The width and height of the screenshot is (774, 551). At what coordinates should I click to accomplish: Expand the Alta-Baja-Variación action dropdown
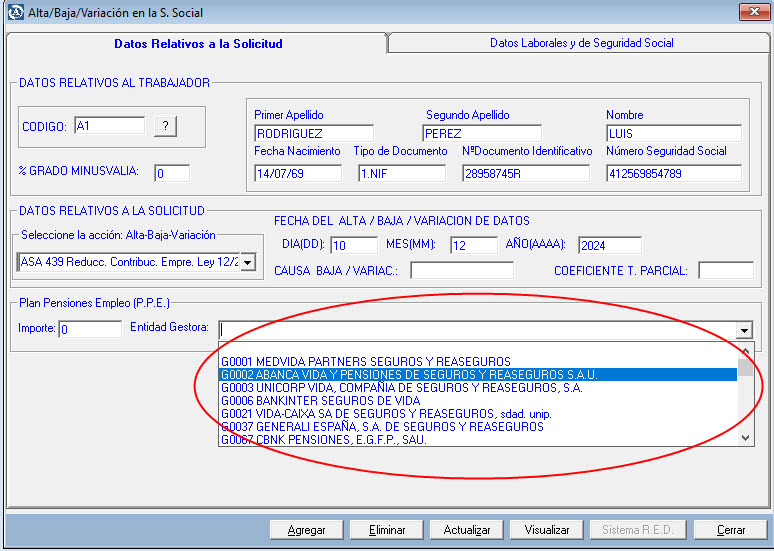coord(247,262)
